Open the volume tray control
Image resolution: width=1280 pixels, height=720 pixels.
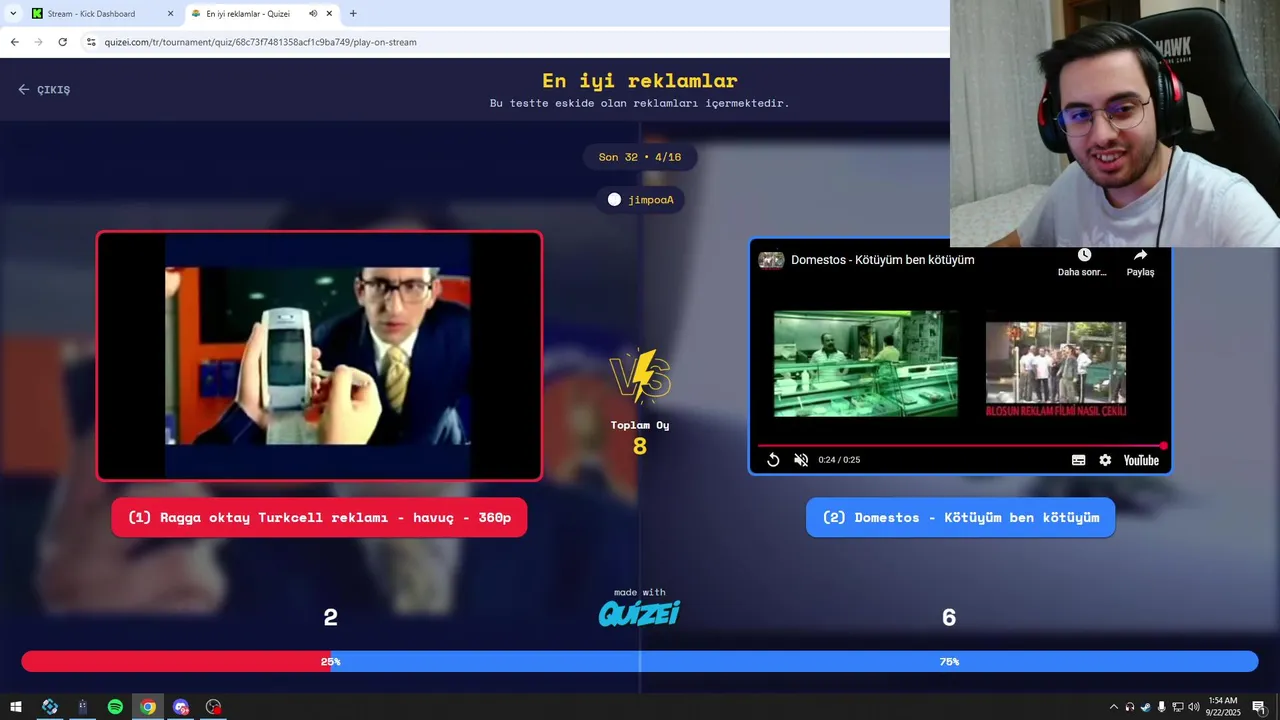(1193, 707)
